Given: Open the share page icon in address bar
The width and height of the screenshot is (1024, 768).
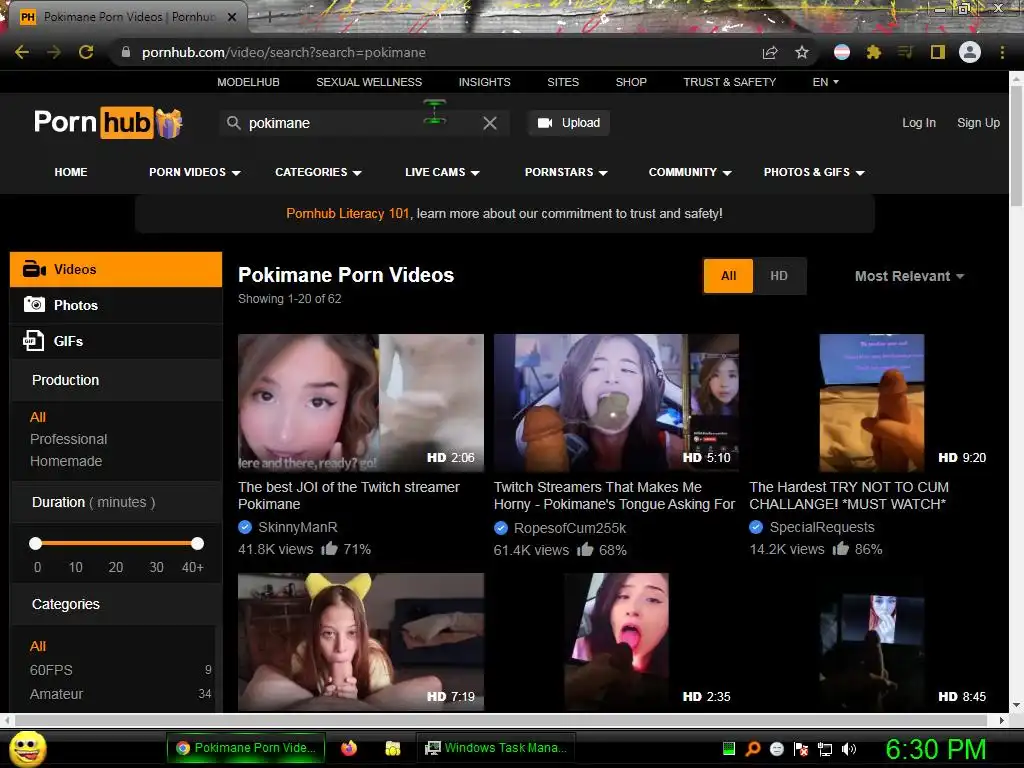Looking at the screenshot, I should (x=770, y=52).
